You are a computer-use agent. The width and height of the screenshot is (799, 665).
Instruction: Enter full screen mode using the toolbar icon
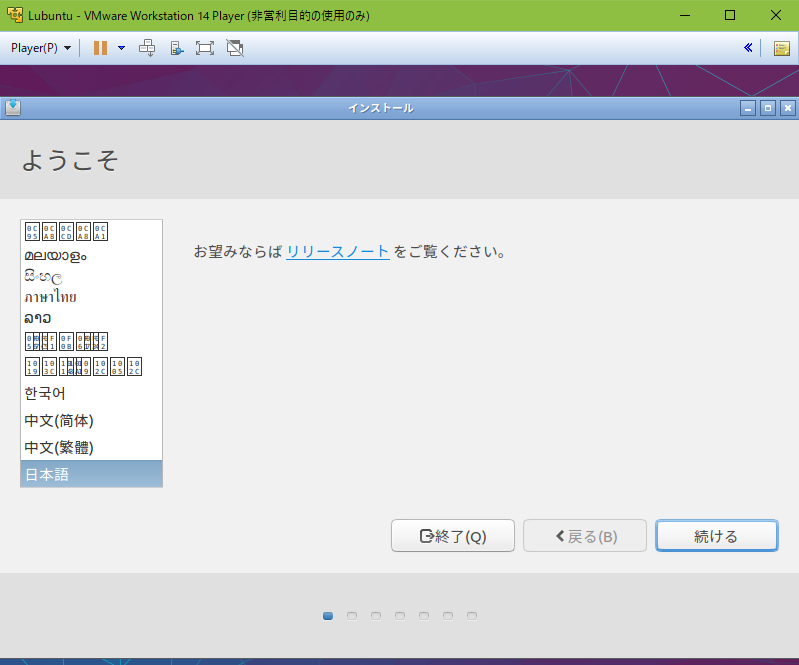click(x=205, y=48)
